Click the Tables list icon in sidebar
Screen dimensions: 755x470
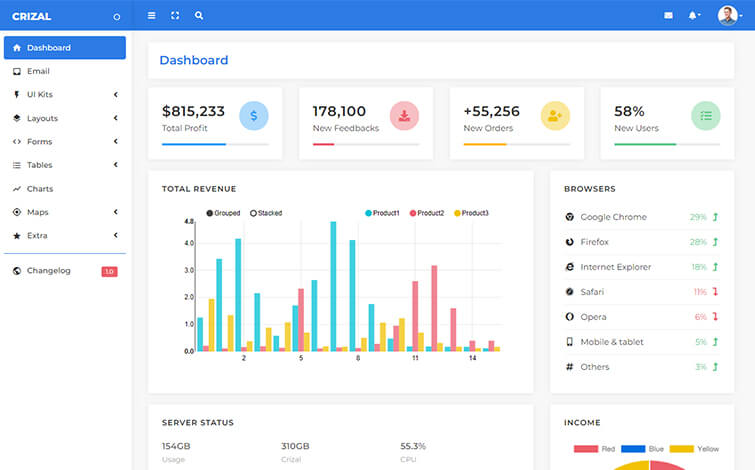click(x=17, y=165)
